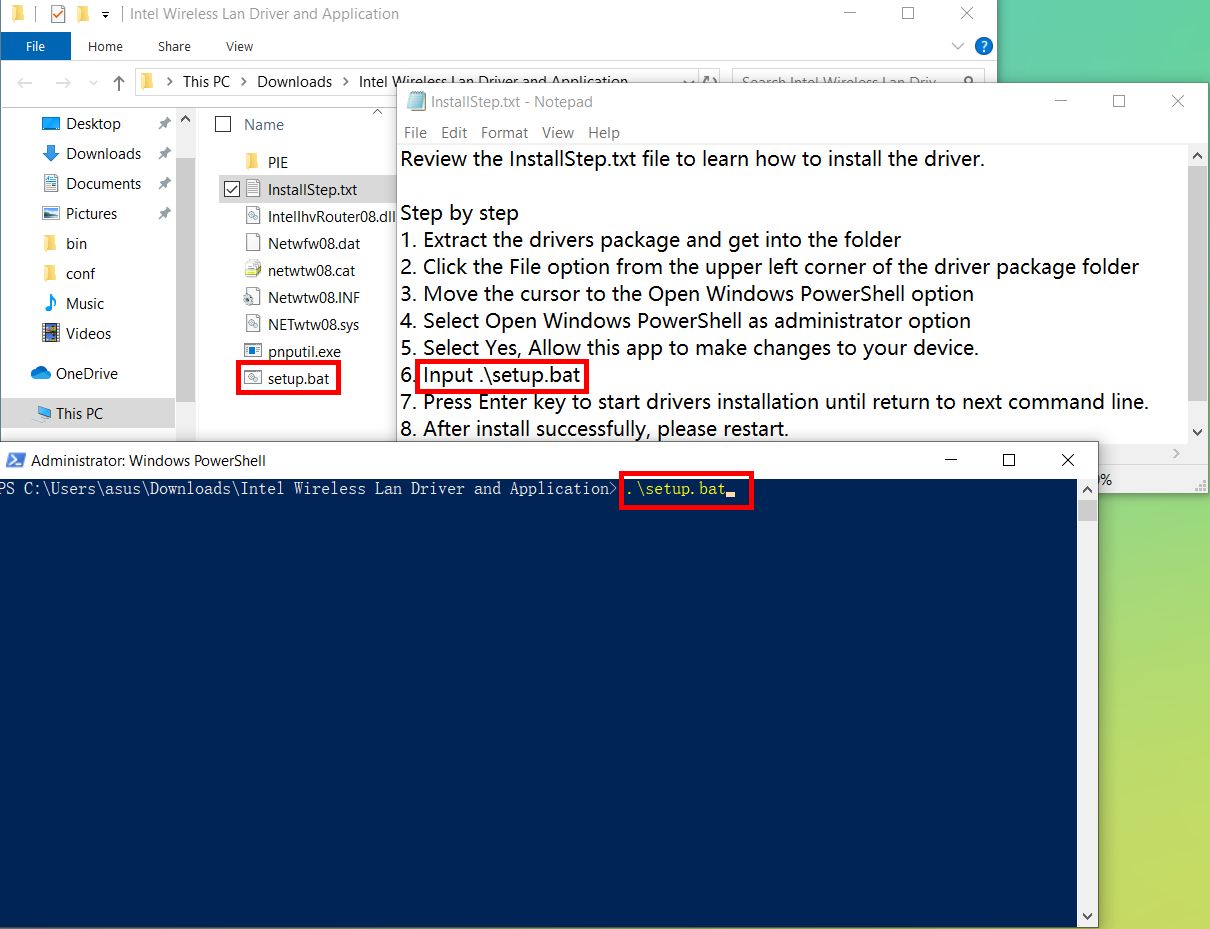Viewport: 1210px width, 929px height.
Task: Click the Notepad scroll down arrow
Action: point(1198,432)
